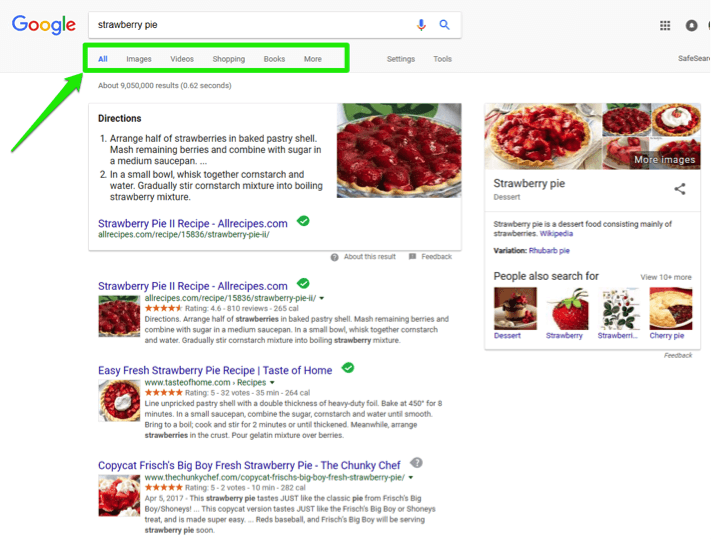
Task: Open the More search tab menu
Action: [313, 59]
